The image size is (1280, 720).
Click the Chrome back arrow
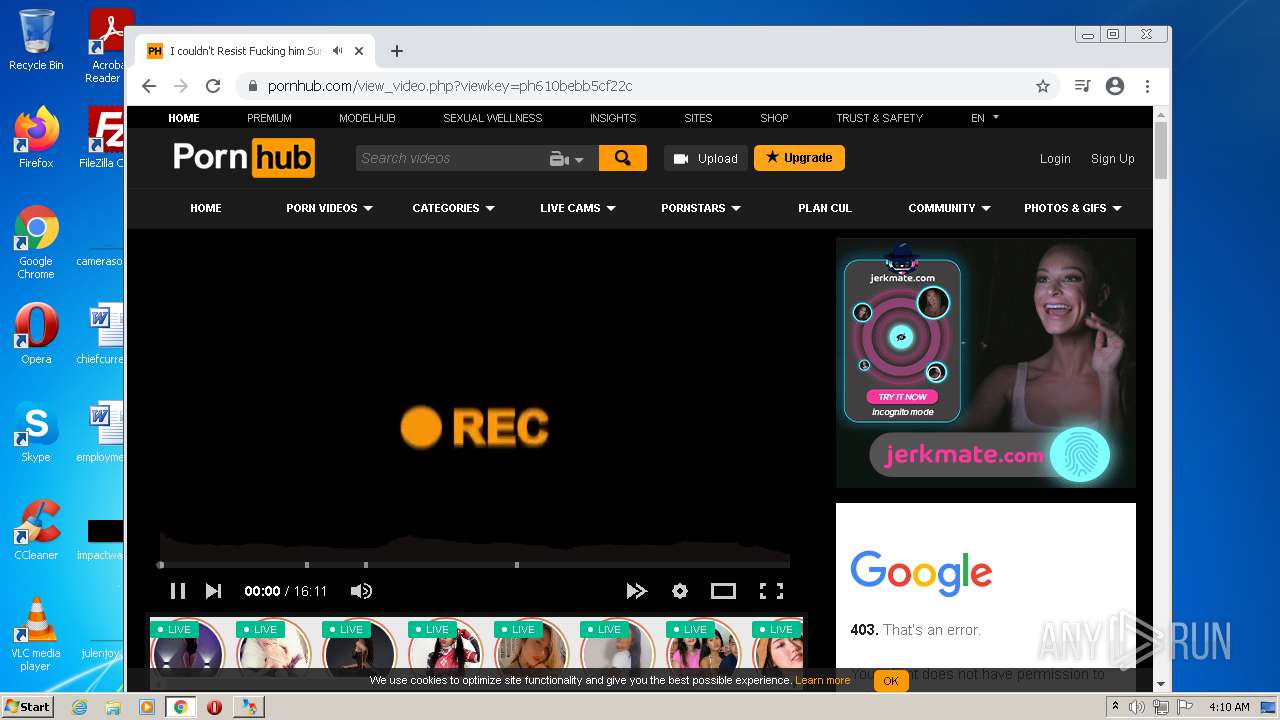(x=149, y=86)
